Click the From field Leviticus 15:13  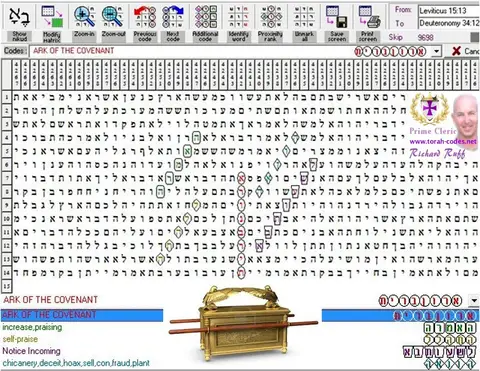[449, 11]
